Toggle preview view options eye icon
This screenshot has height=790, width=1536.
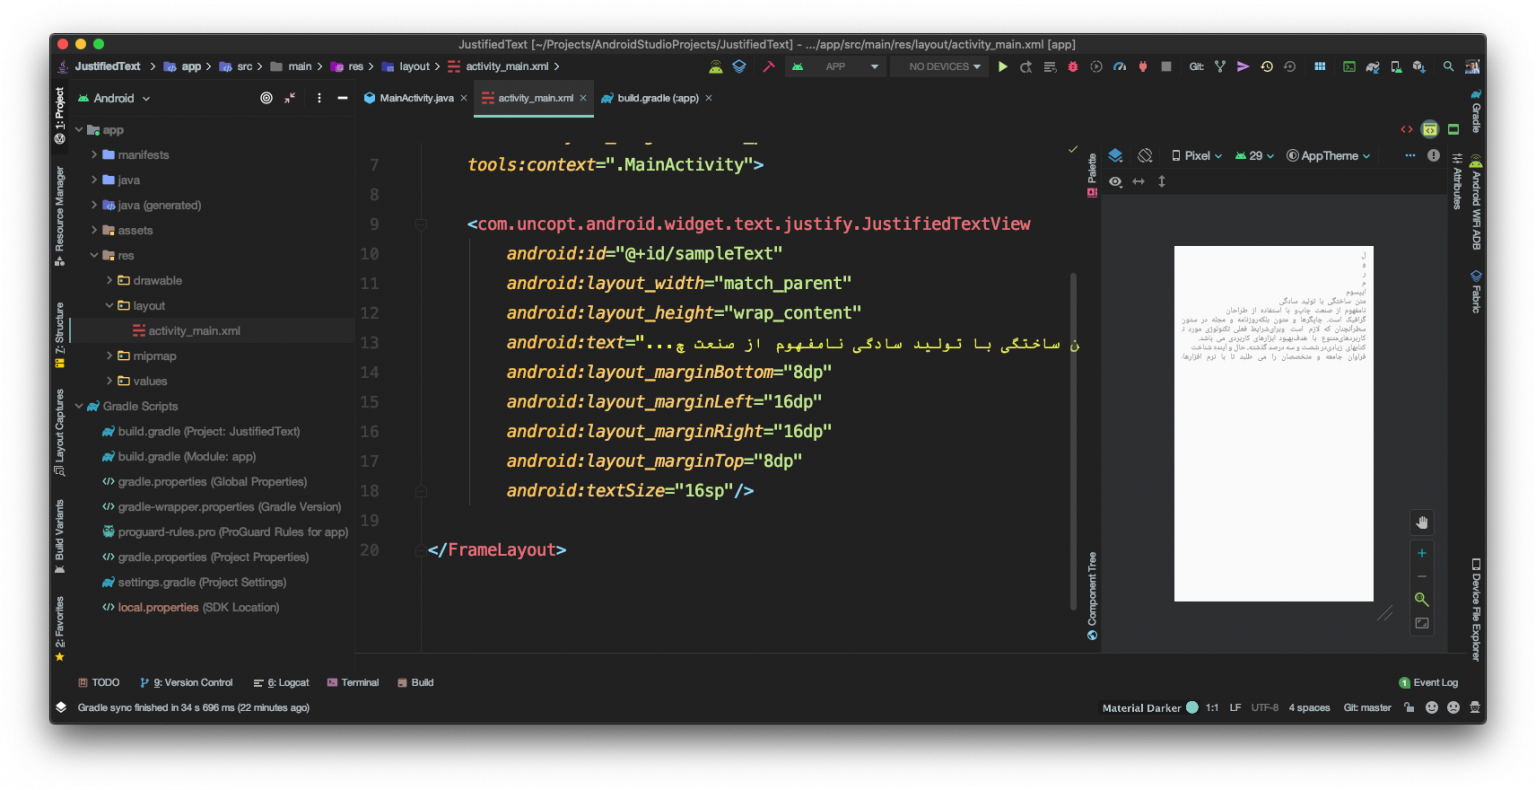(x=1115, y=182)
